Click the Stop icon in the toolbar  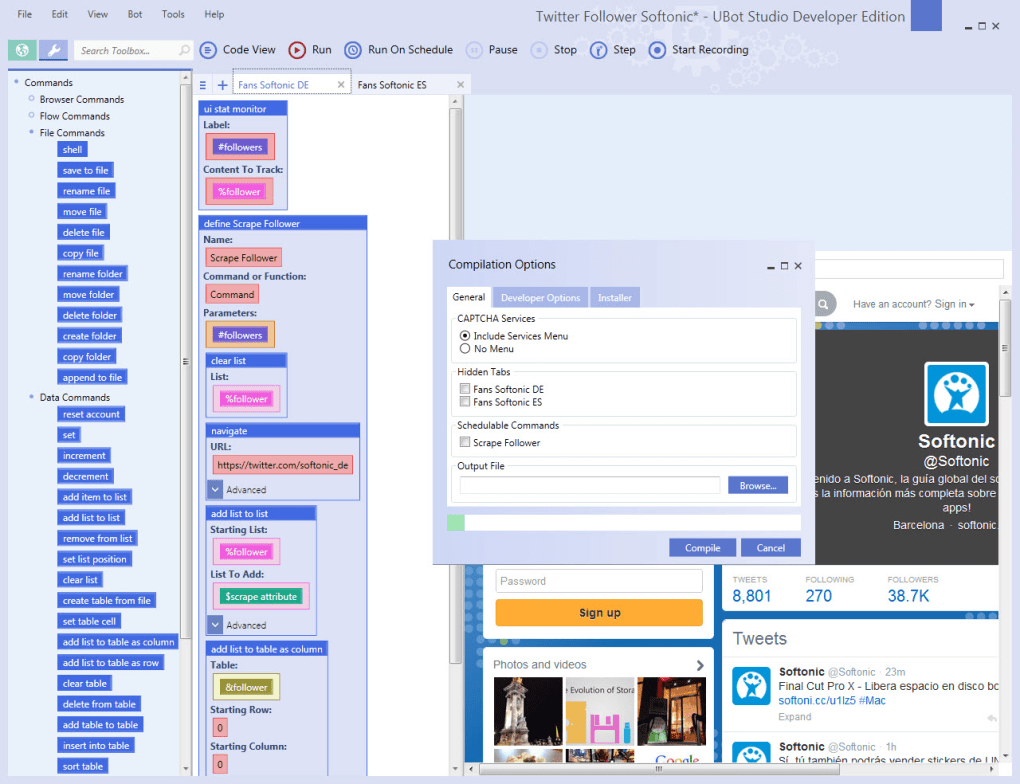tap(539, 50)
